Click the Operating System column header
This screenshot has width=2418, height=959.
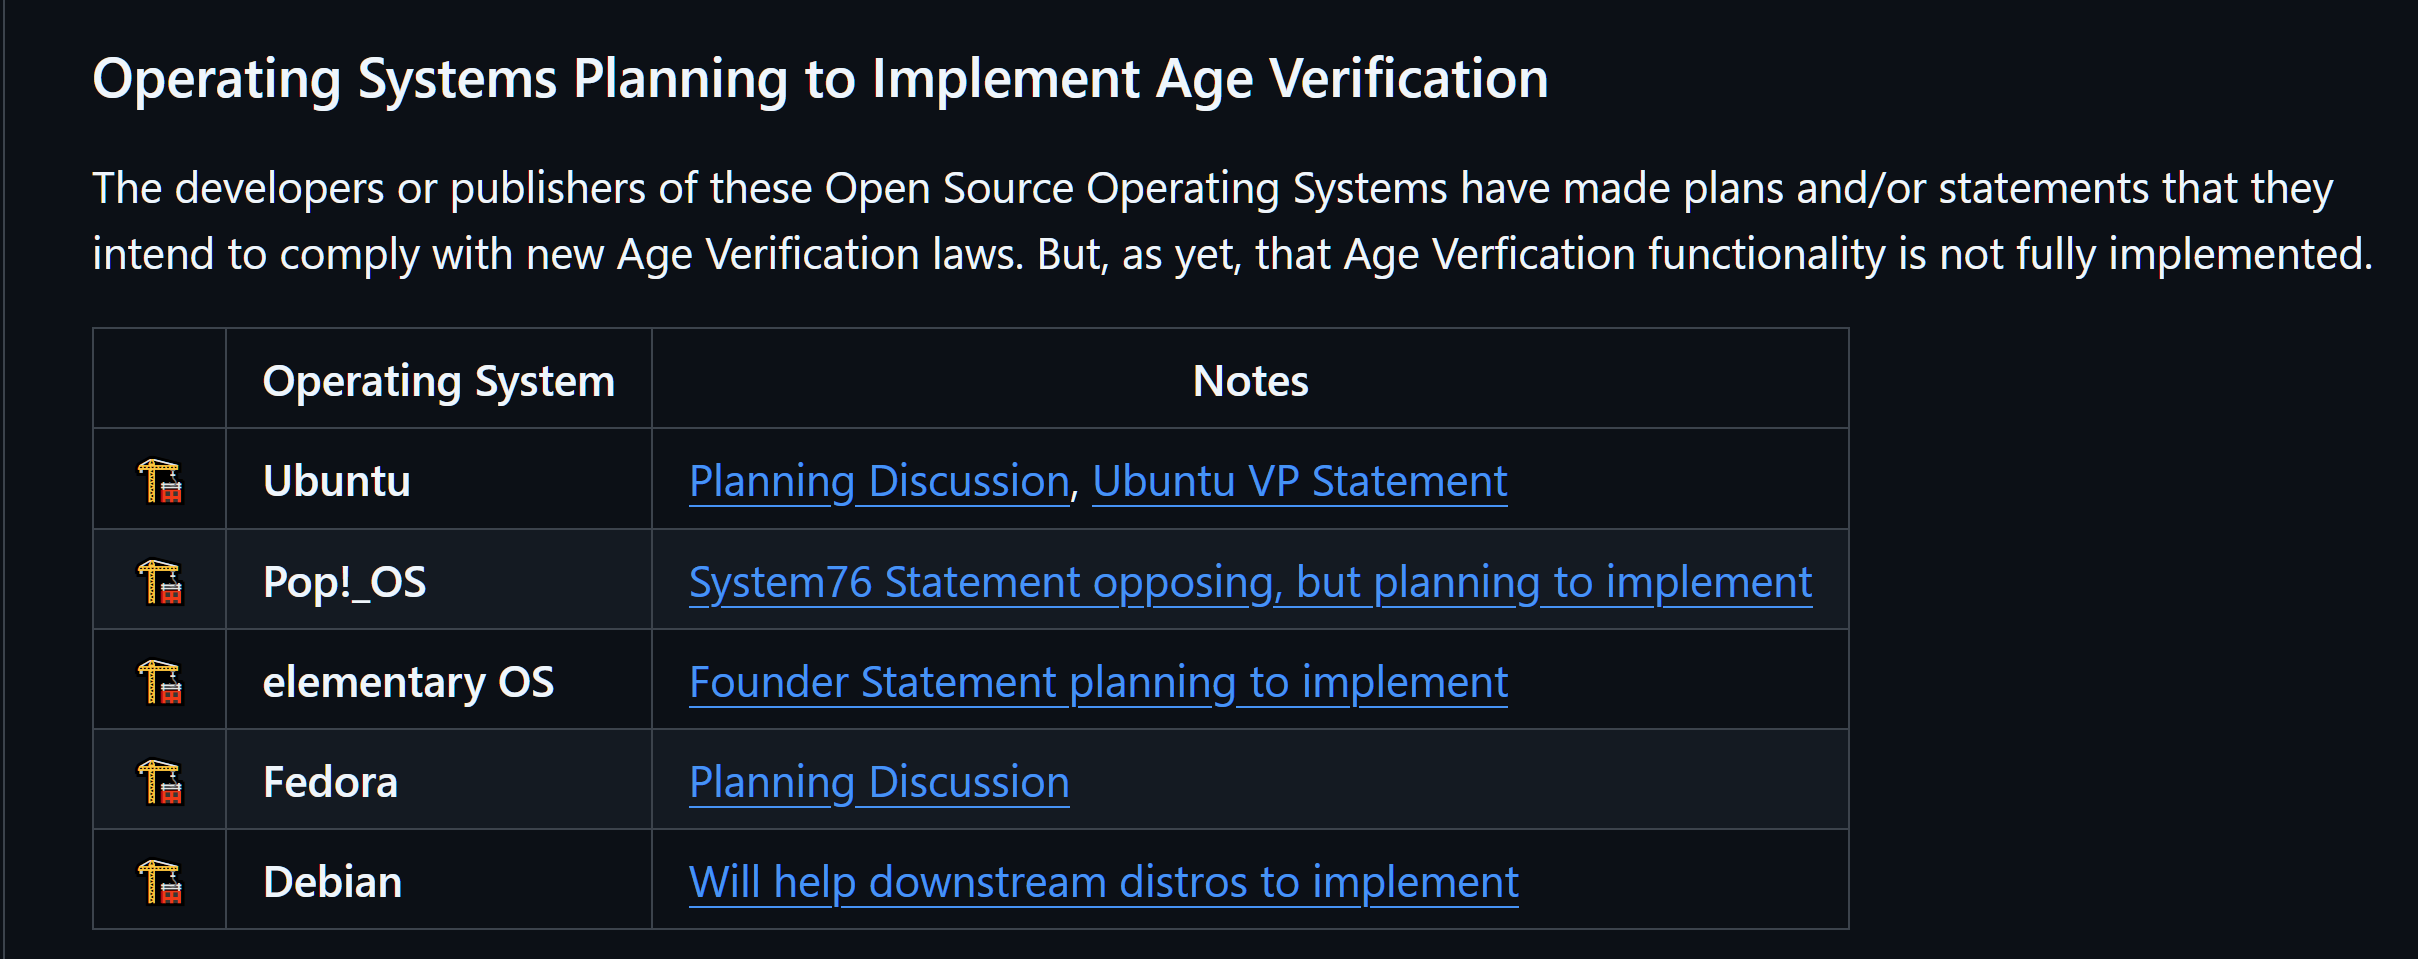click(x=438, y=381)
